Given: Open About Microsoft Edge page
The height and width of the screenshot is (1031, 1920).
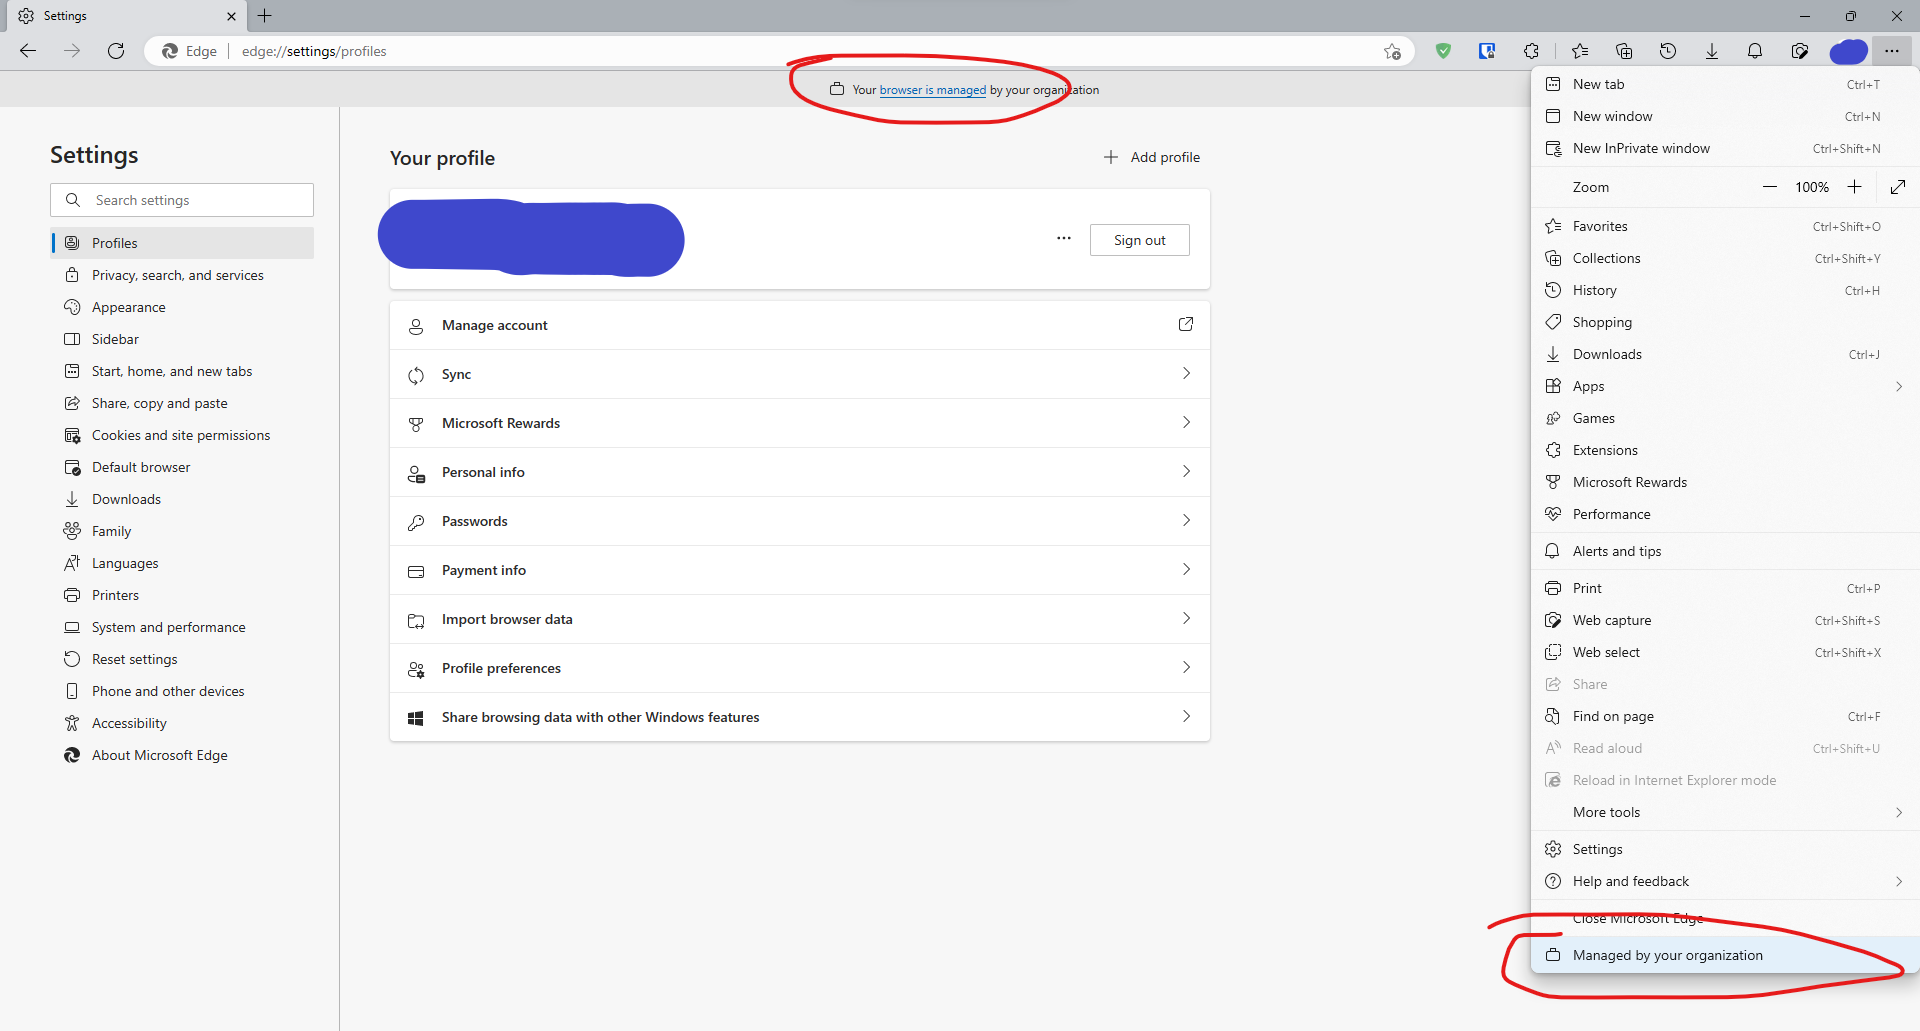Looking at the screenshot, I should click(x=182, y=755).
